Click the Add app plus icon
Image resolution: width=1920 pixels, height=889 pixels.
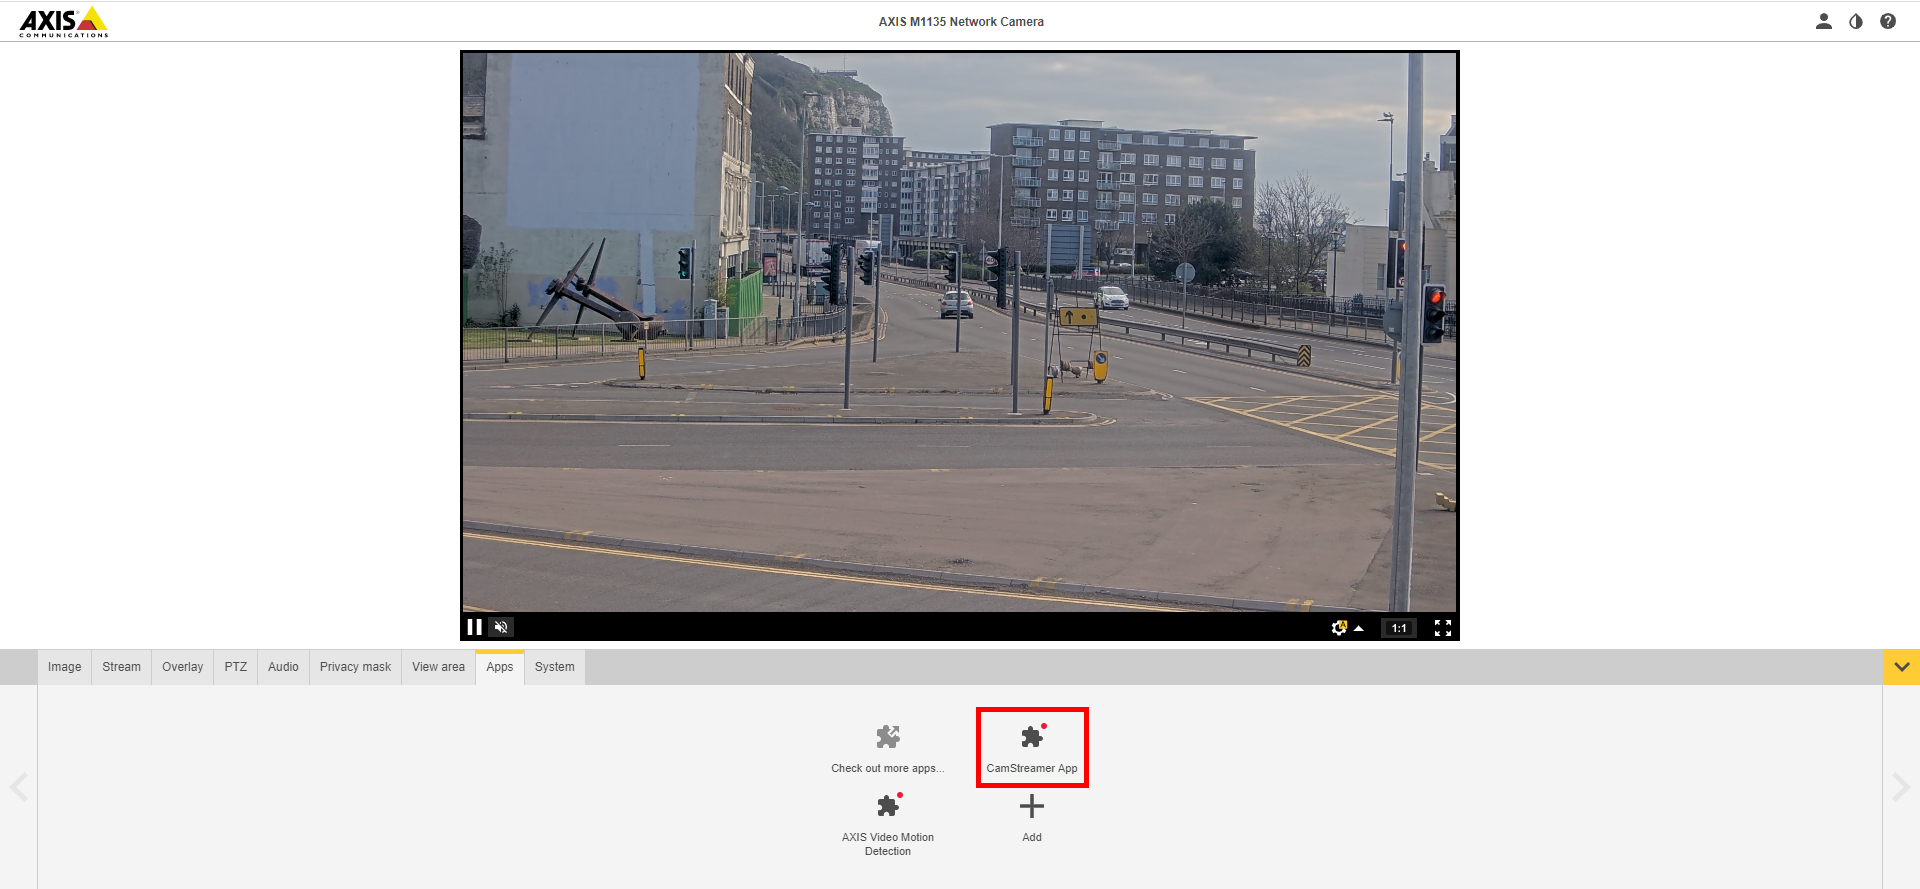coord(1031,807)
